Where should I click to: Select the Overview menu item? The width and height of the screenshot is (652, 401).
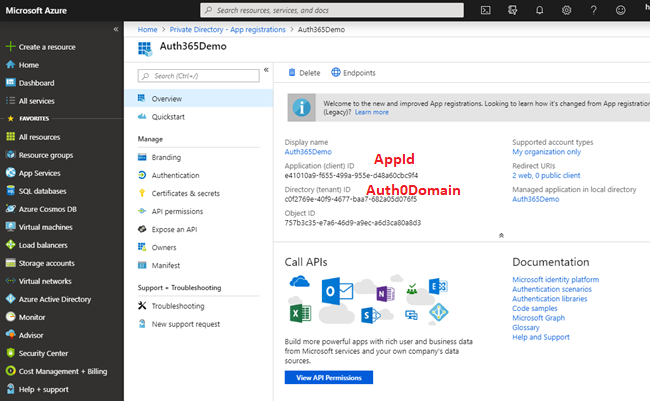pos(199,99)
